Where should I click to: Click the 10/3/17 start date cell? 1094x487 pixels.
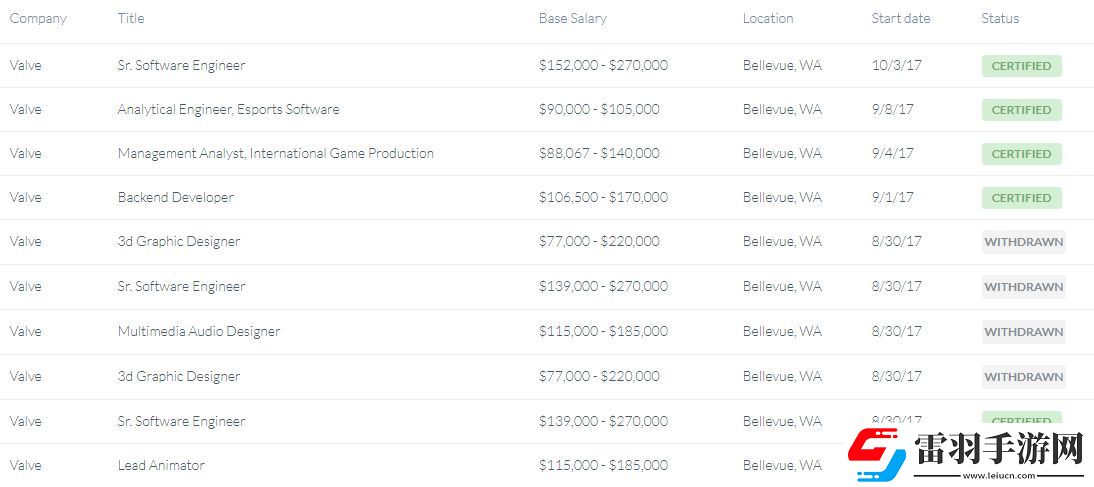[x=897, y=66]
